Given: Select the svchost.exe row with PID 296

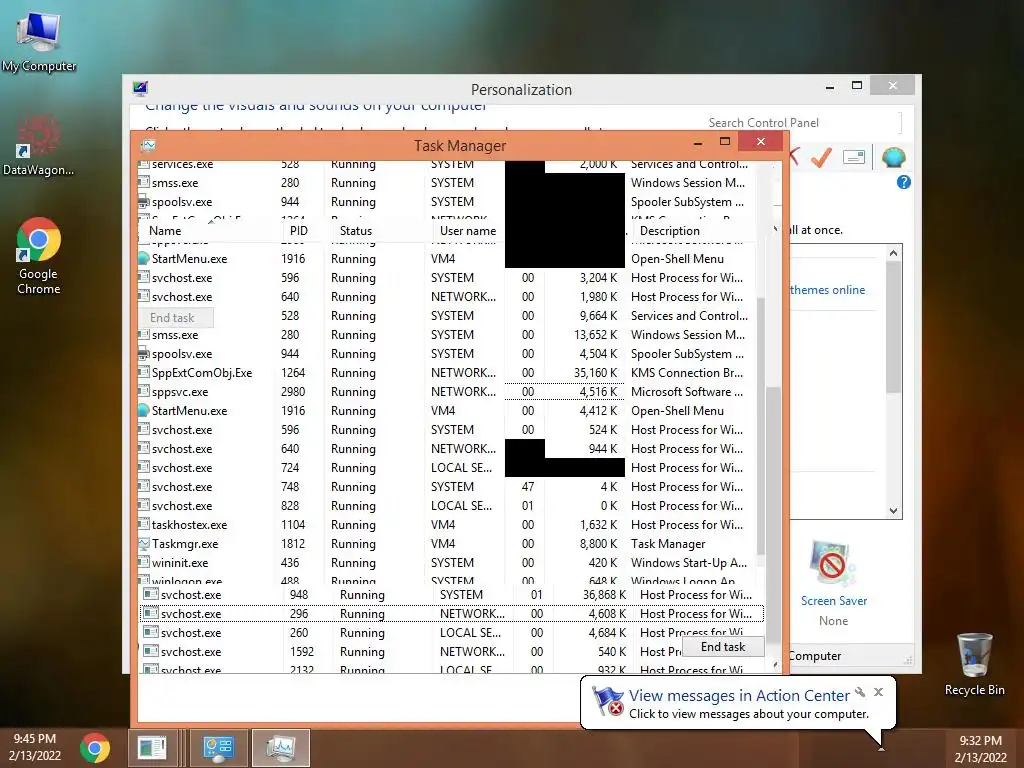Looking at the screenshot, I should (x=452, y=613).
